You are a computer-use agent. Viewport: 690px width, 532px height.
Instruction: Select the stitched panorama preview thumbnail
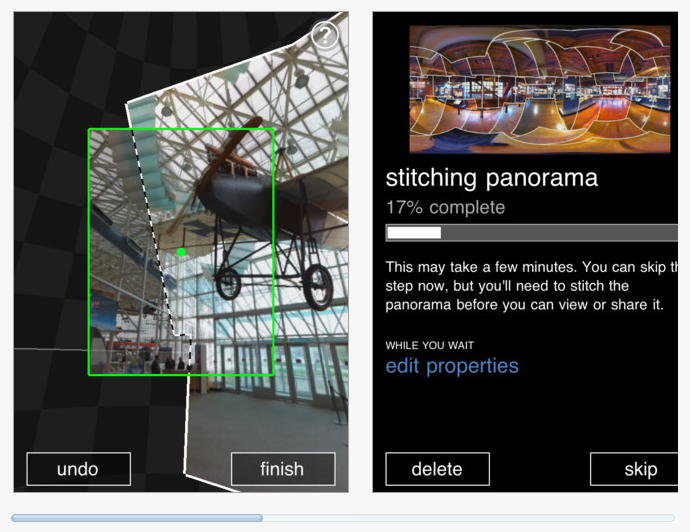(x=540, y=89)
